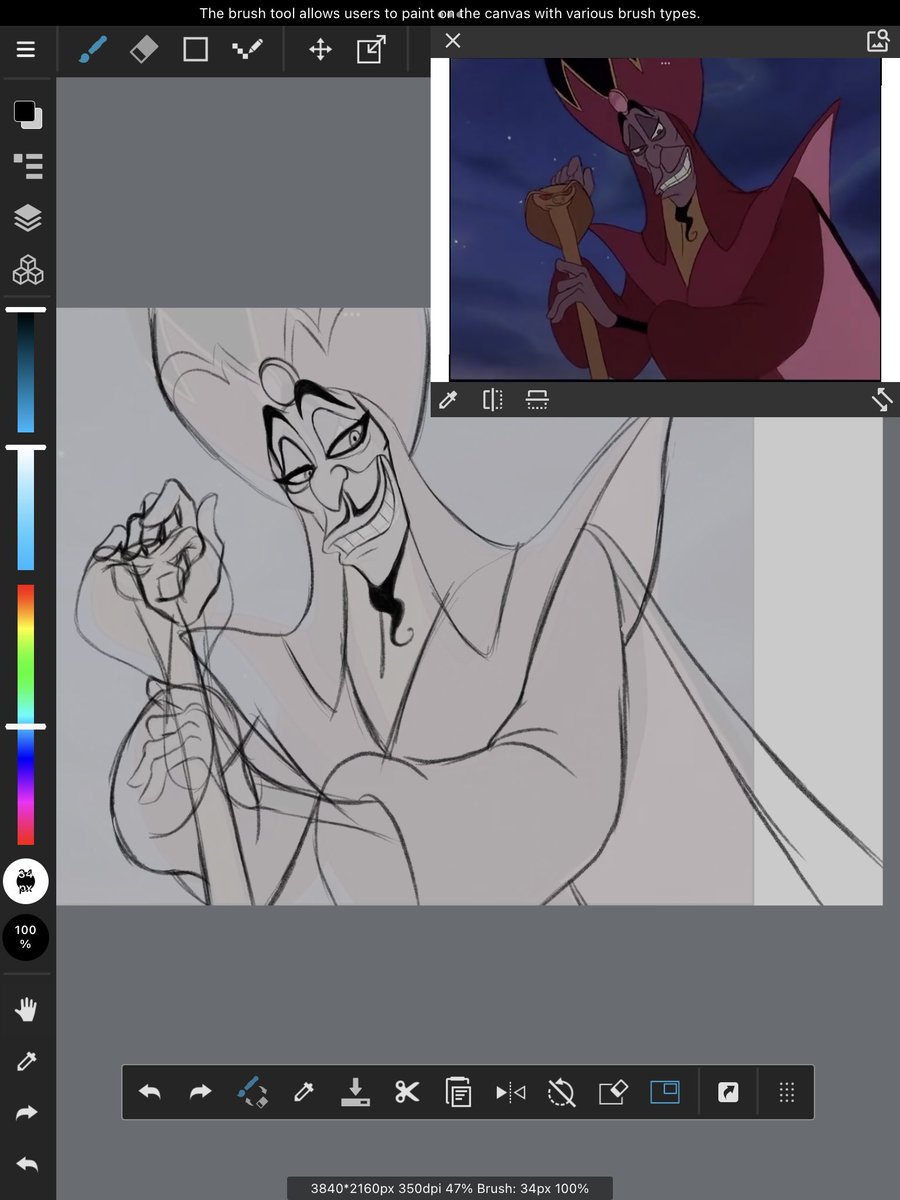
Task: Flip the reference image vertically
Action: point(537,400)
